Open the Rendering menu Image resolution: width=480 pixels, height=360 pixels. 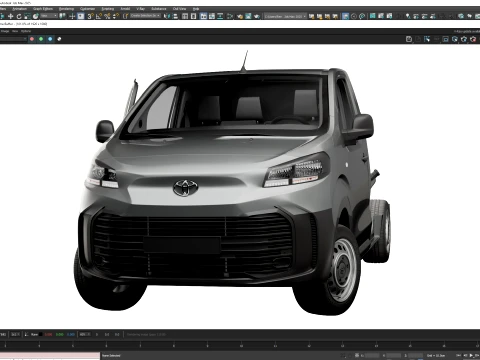[66, 9]
